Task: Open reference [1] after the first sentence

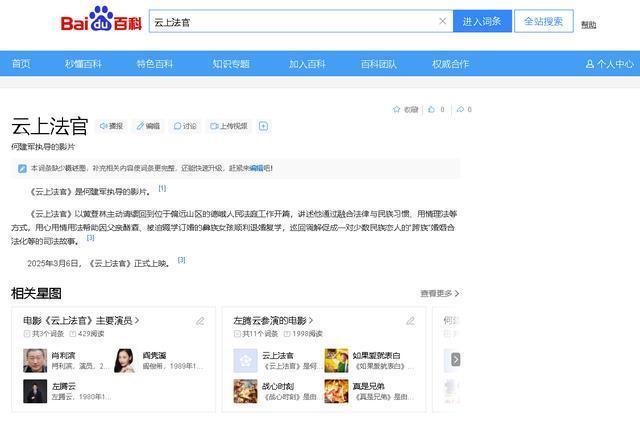Action: [x=162, y=188]
